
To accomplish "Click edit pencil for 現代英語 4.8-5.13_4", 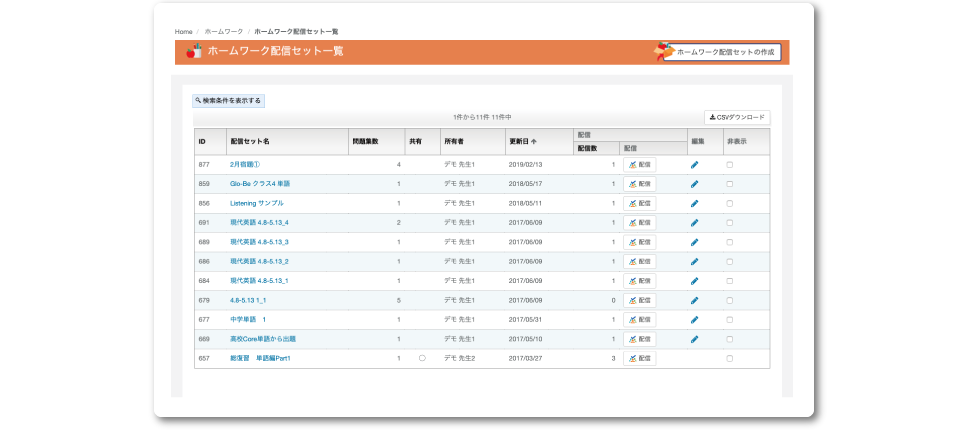I will click(x=695, y=222).
